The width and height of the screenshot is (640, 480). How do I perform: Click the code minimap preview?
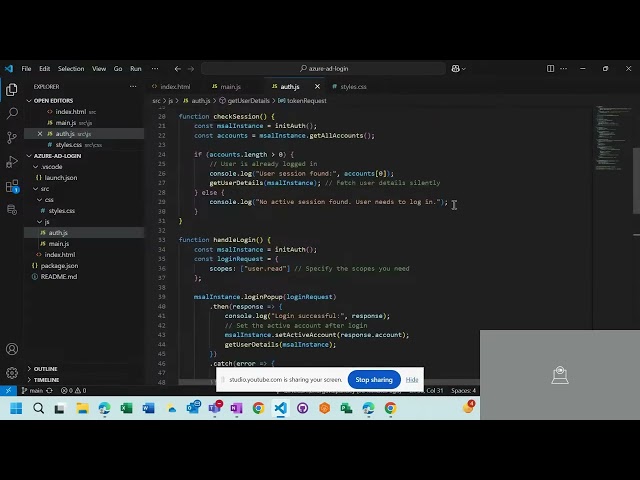[x=611, y=138]
